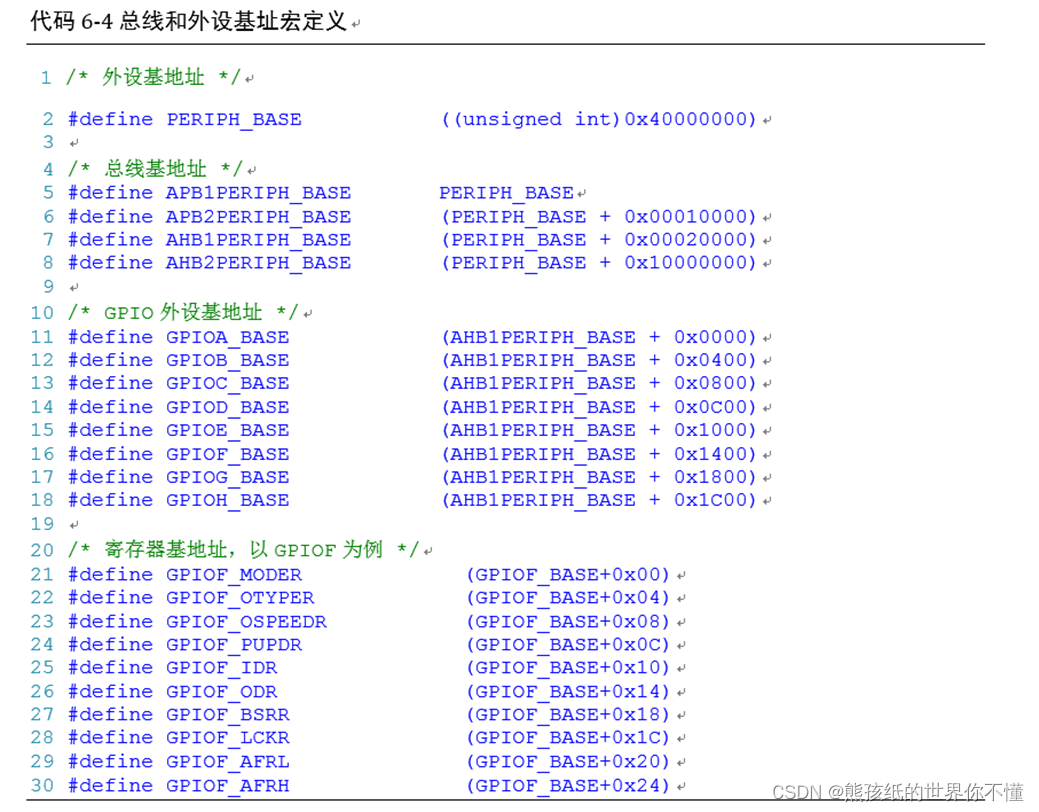Select GPIOF_IDR macro name
This screenshot has width=1039, height=812.
pos(221,668)
